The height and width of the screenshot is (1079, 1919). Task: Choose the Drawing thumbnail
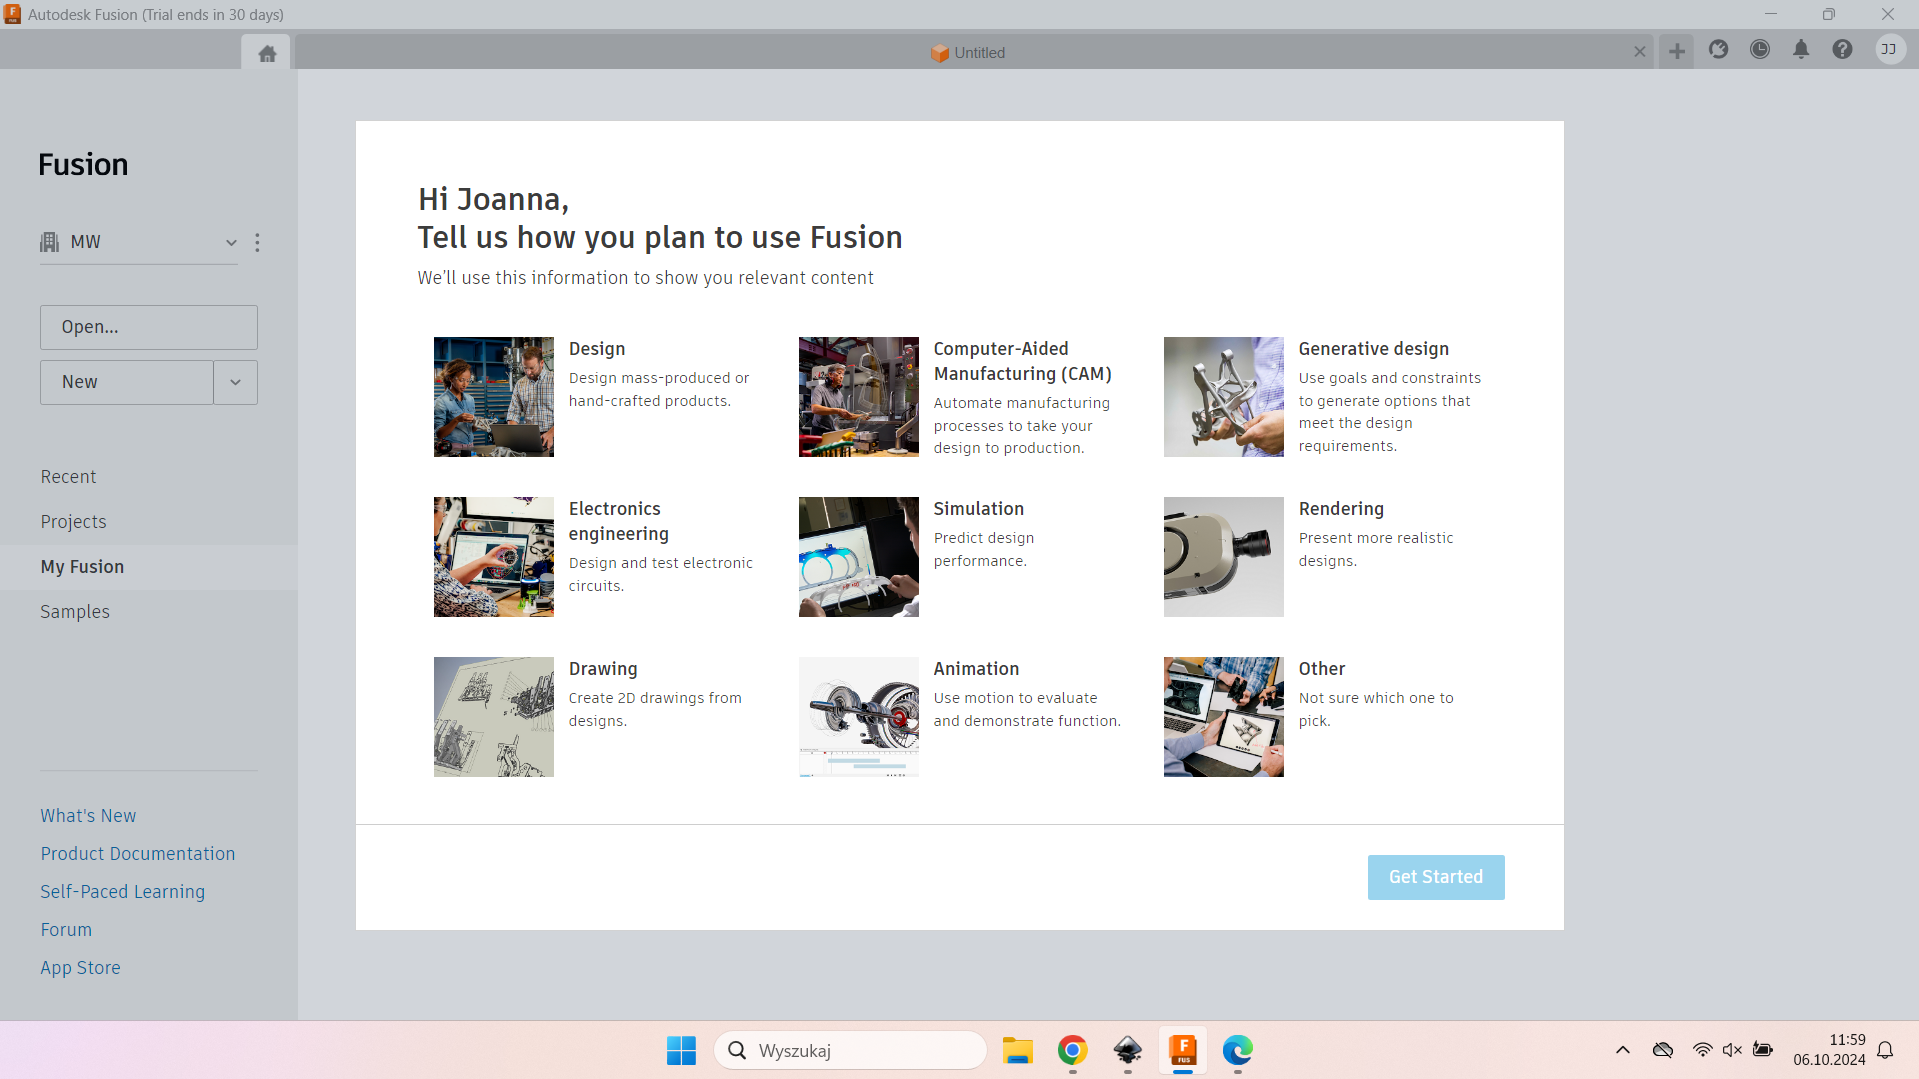(494, 717)
